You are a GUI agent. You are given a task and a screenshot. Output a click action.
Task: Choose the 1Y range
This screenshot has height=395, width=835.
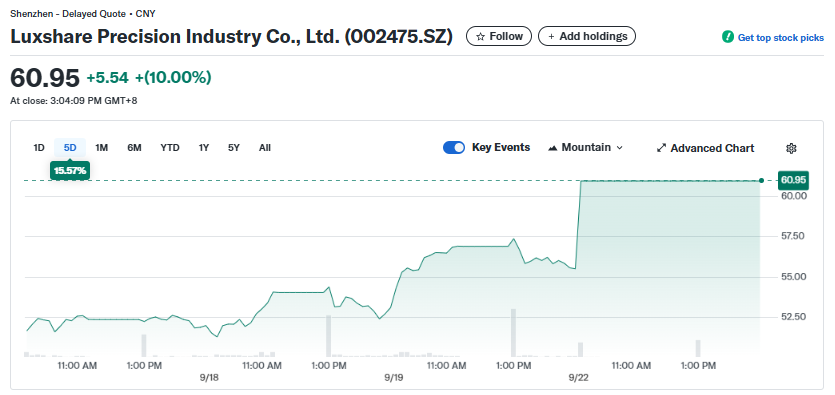pyautogui.click(x=204, y=148)
